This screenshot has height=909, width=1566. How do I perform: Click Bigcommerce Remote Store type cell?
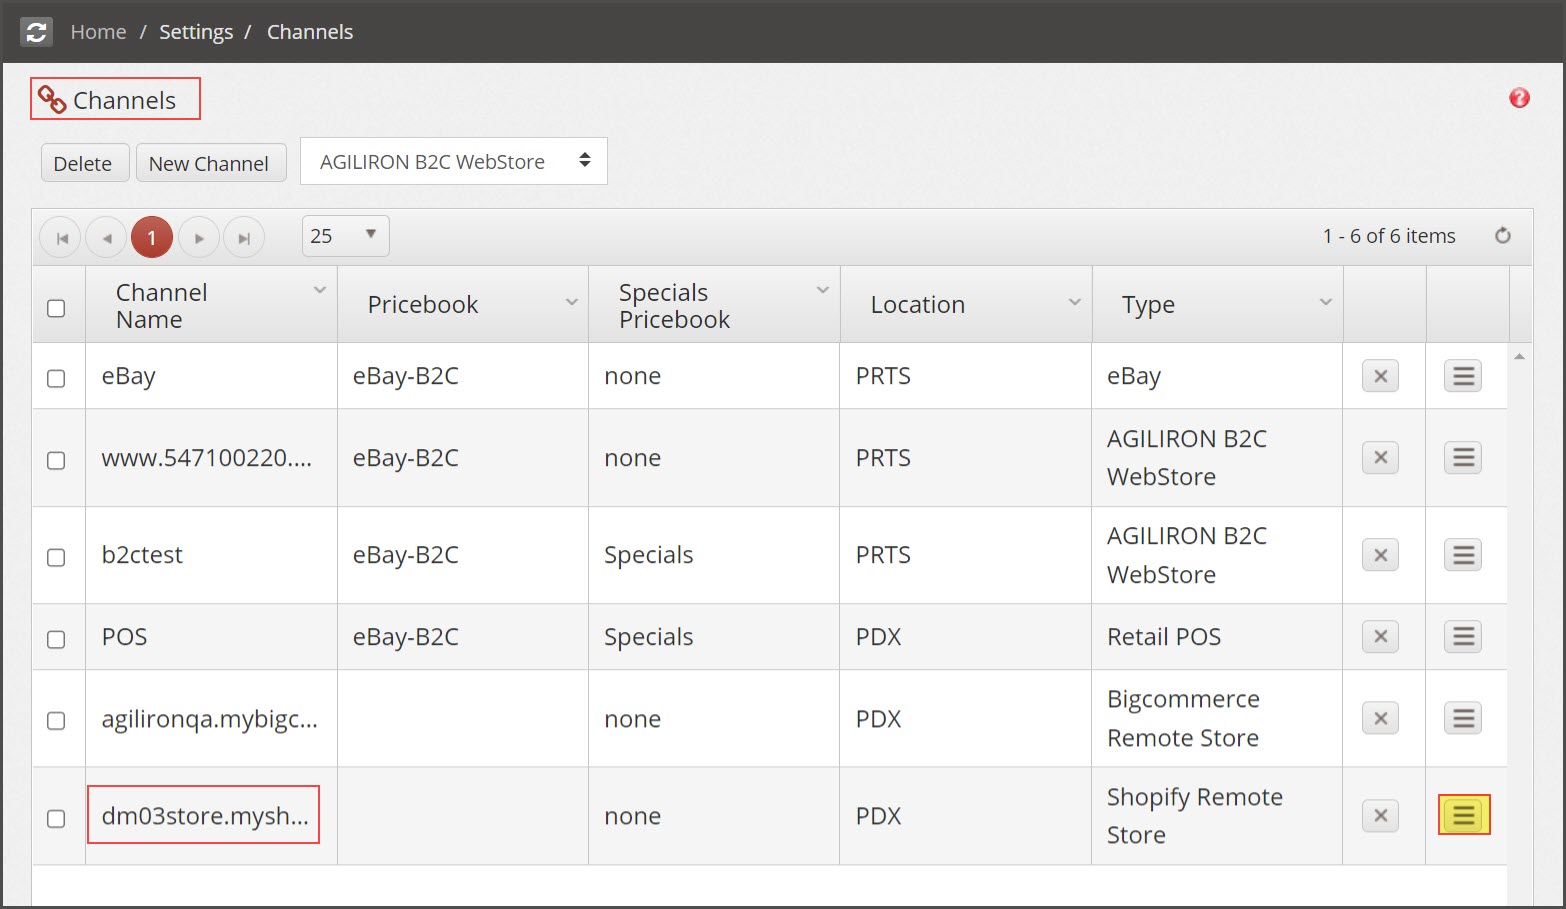(1216, 719)
